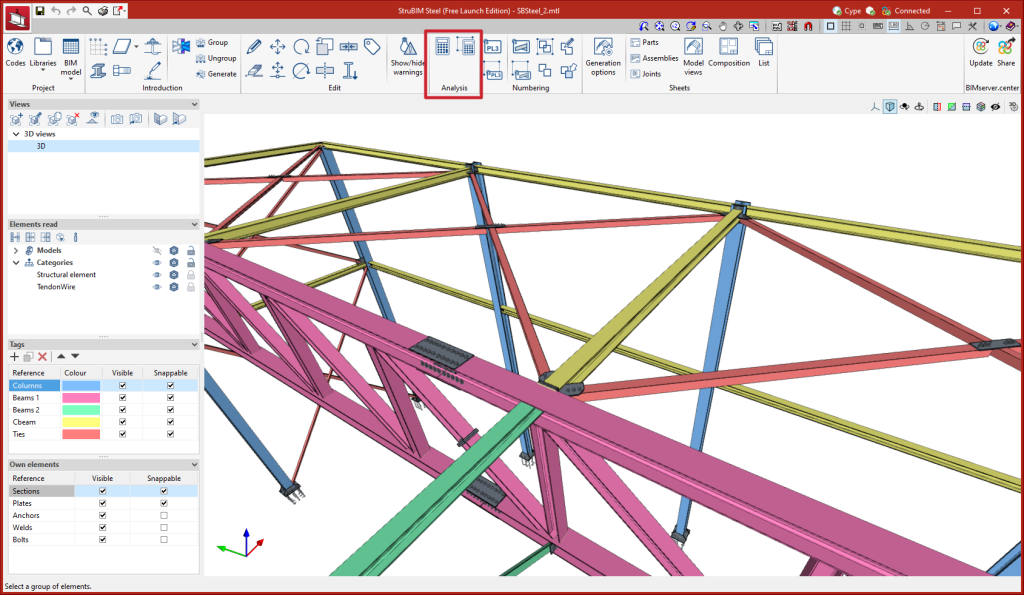
Task: Click the Assemblies sheets button
Action: (654, 58)
